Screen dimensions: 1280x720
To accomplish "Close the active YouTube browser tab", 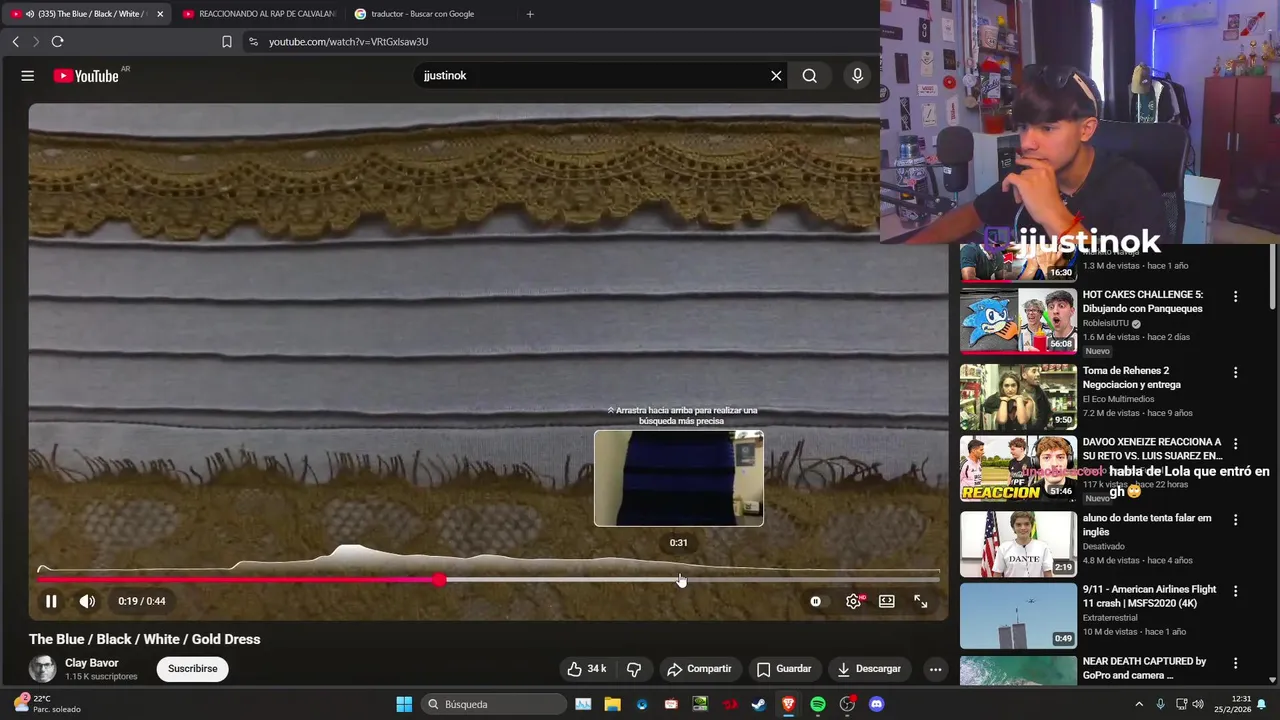I will (x=160, y=14).
